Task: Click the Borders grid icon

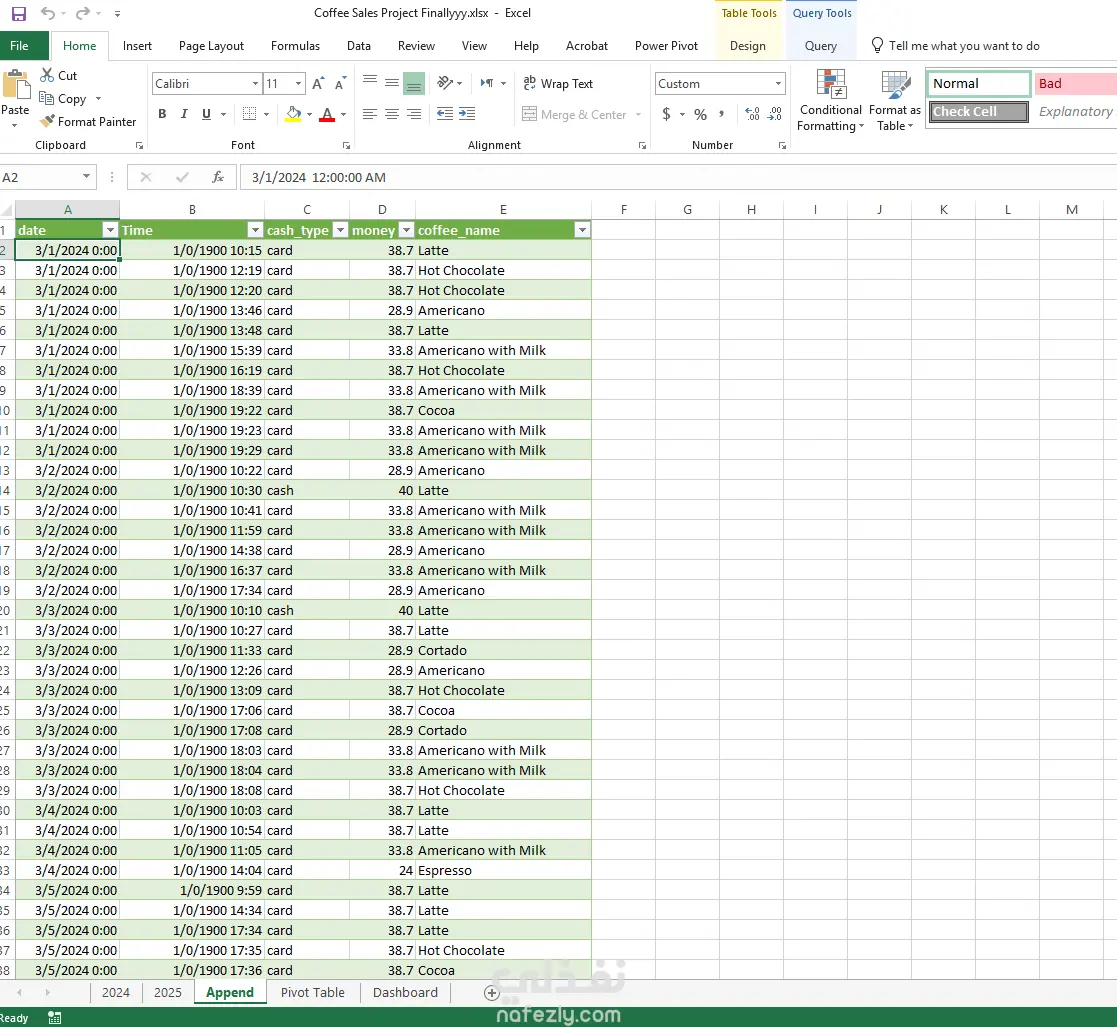Action: pyautogui.click(x=249, y=114)
